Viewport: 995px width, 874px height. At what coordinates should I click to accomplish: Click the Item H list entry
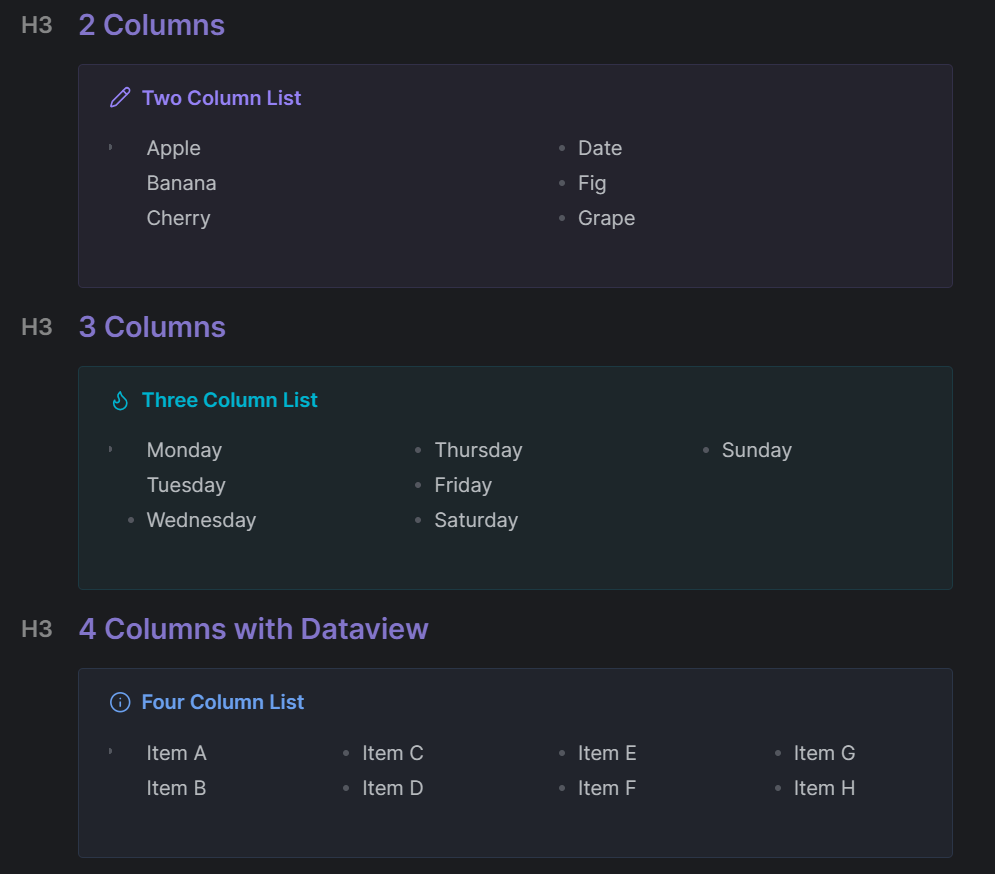coord(824,788)
